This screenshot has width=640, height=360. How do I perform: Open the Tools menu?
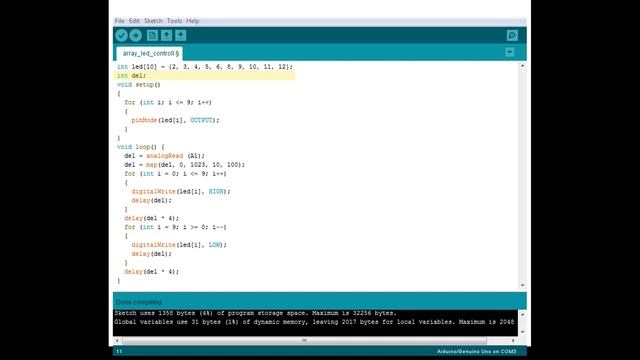(x=174, y=21)
